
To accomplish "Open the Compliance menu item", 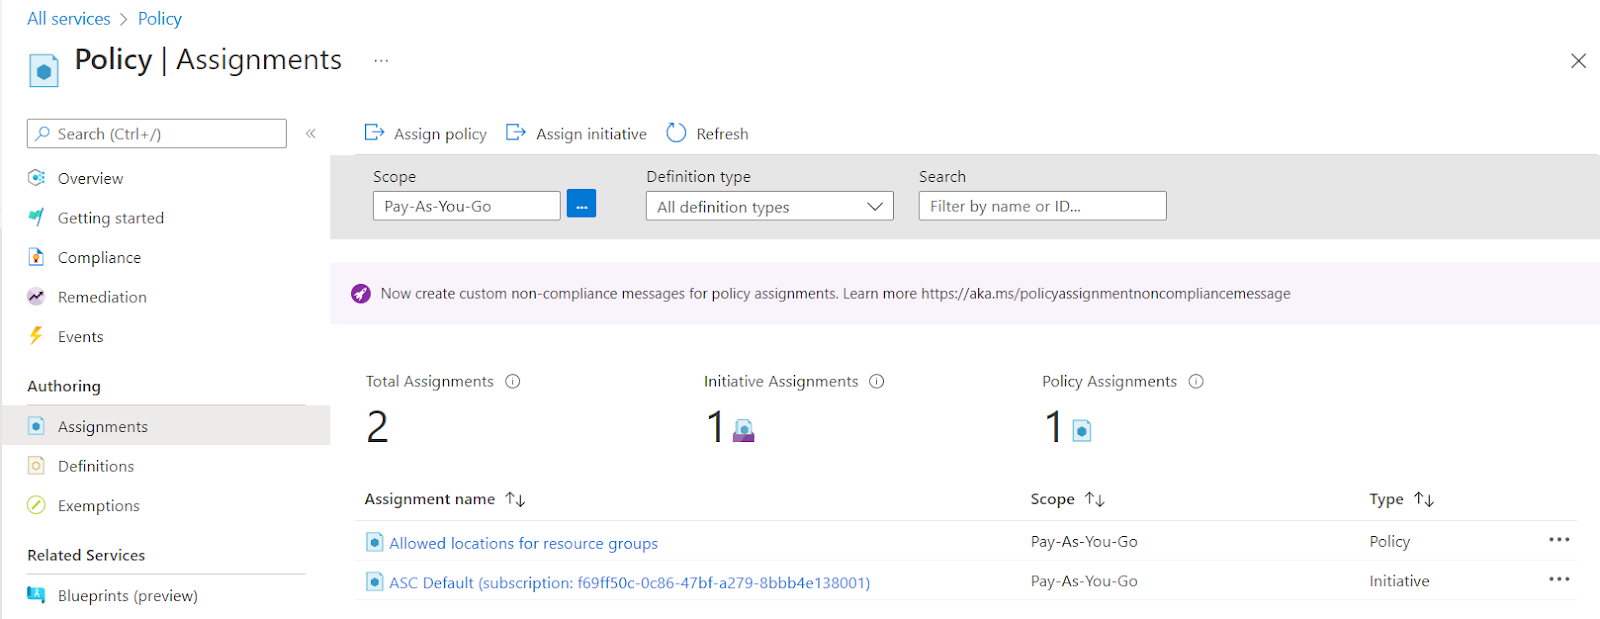I will click(99, 258).
